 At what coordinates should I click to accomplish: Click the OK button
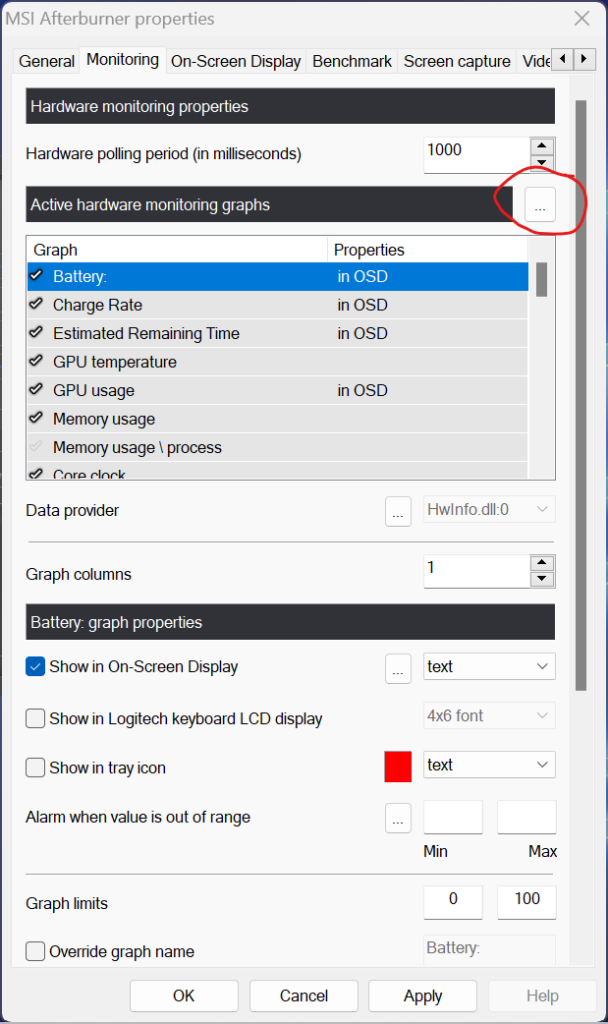click(x=184, y=996)
